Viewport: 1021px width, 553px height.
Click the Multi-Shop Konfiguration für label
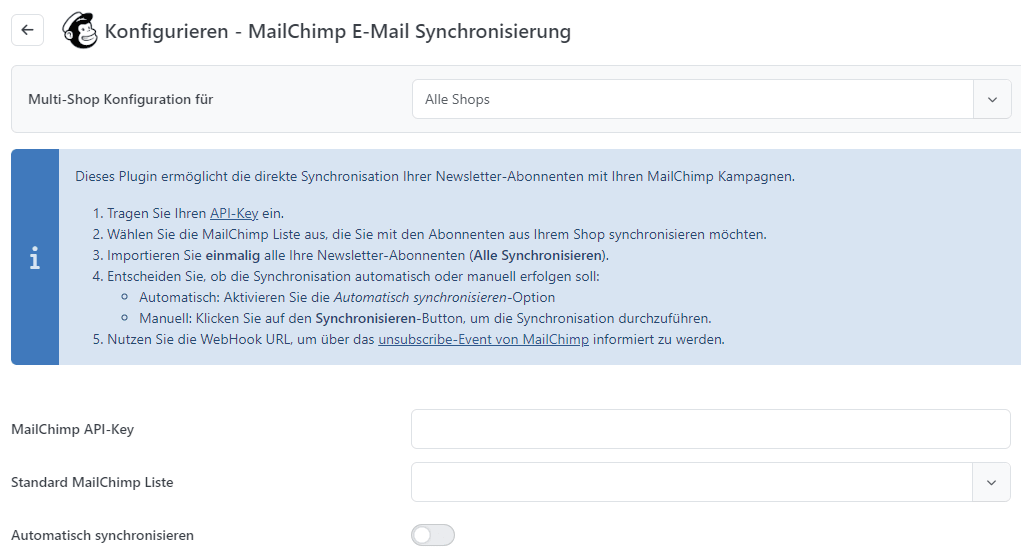point(120,100)
